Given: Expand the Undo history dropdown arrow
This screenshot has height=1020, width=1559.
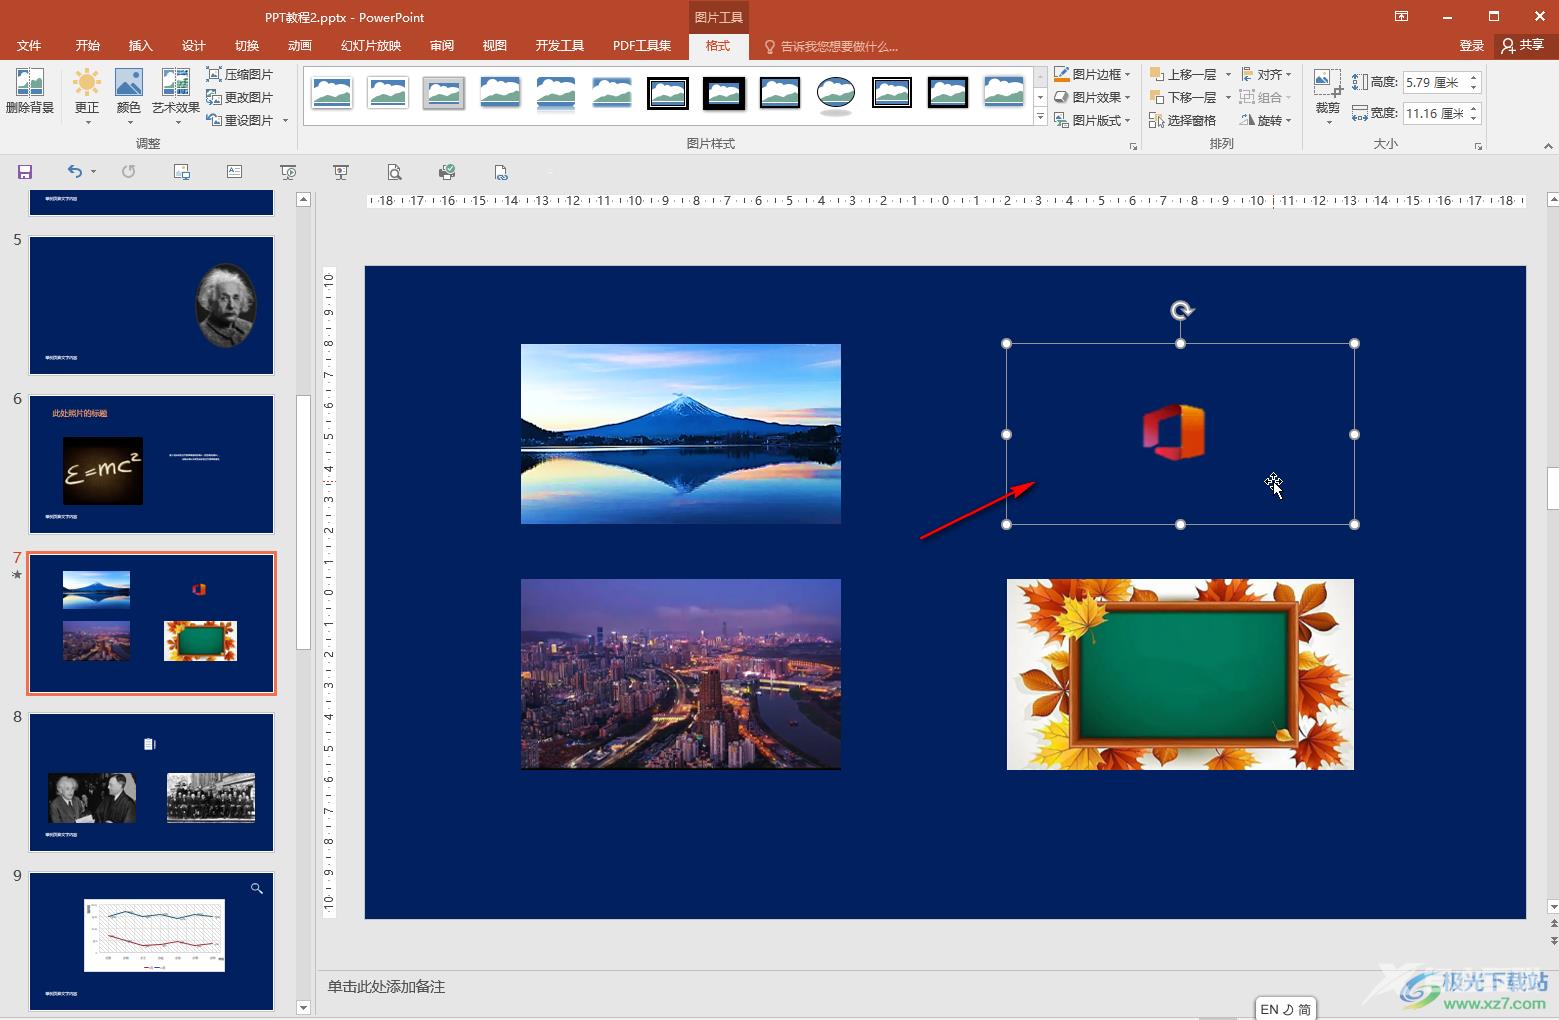Looking at the screenshot, I should click(94, 172).
